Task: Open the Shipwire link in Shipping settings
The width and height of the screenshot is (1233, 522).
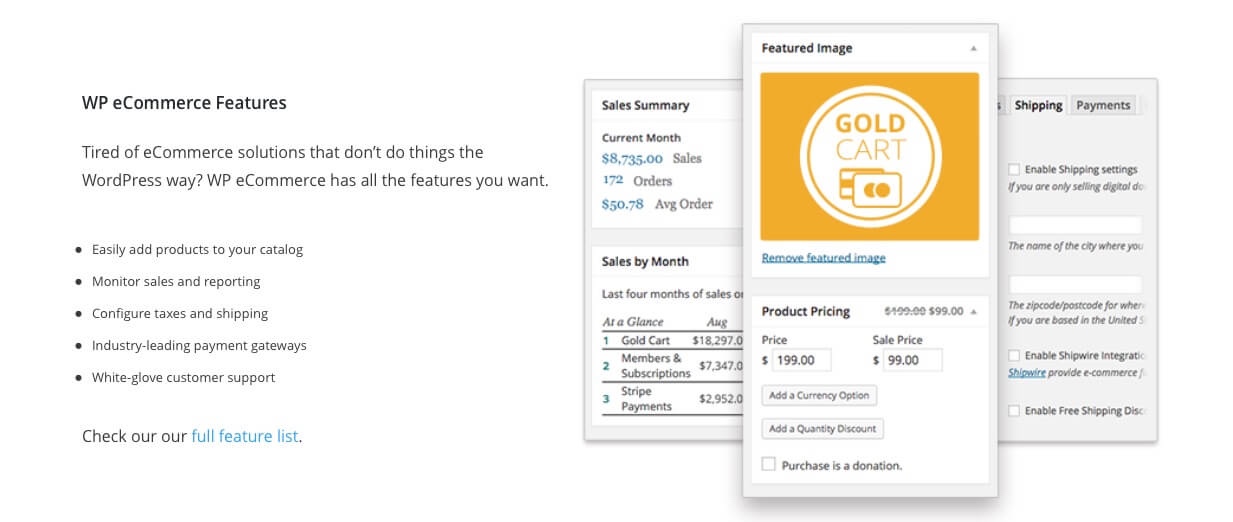Action: point(1029,372)
